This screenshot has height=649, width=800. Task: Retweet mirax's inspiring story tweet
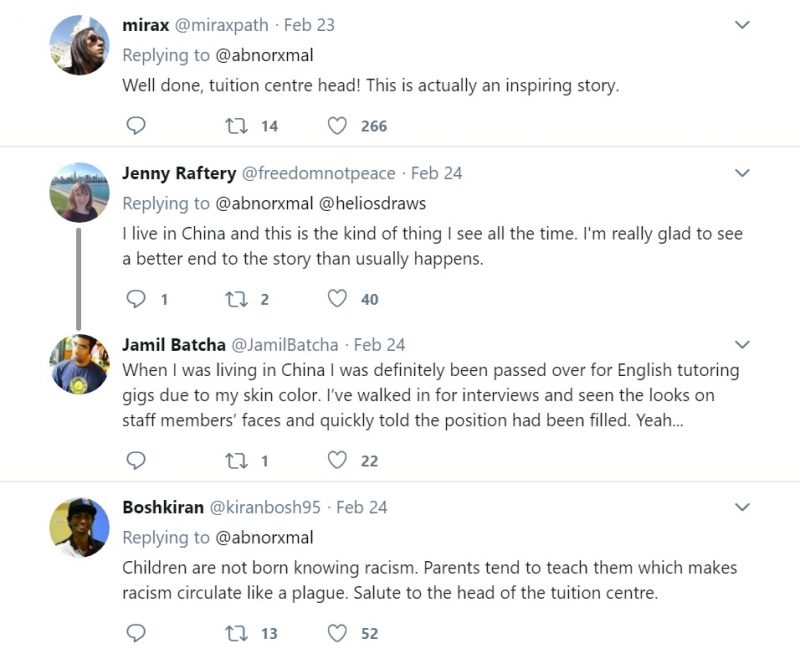click(237, 126)
